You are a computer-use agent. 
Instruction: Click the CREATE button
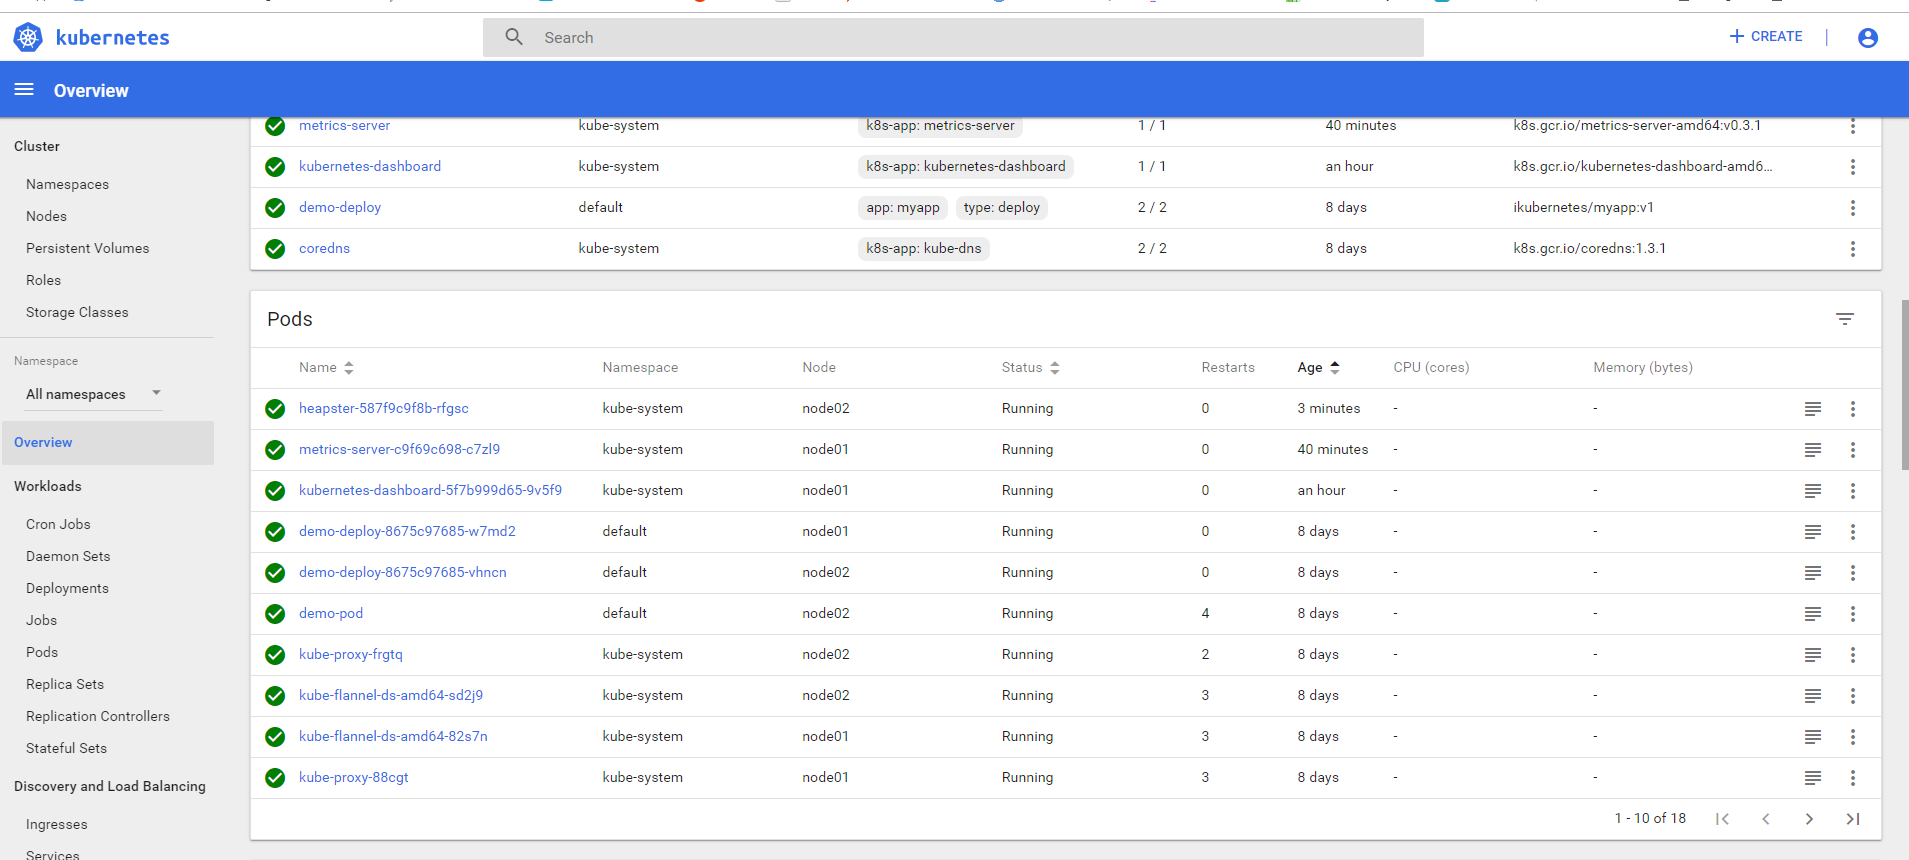coord(1766,36)
